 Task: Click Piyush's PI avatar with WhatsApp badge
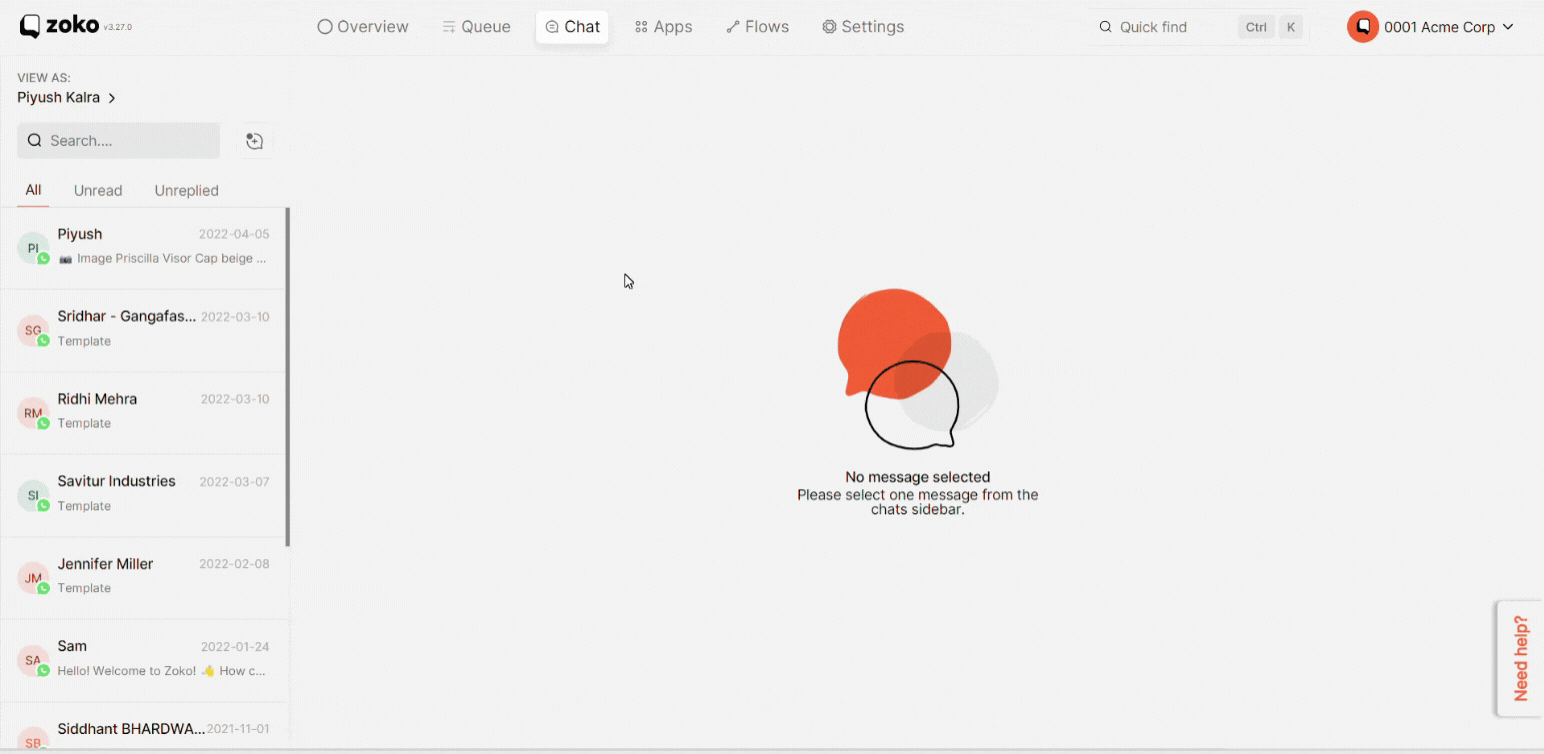(33, 248)
